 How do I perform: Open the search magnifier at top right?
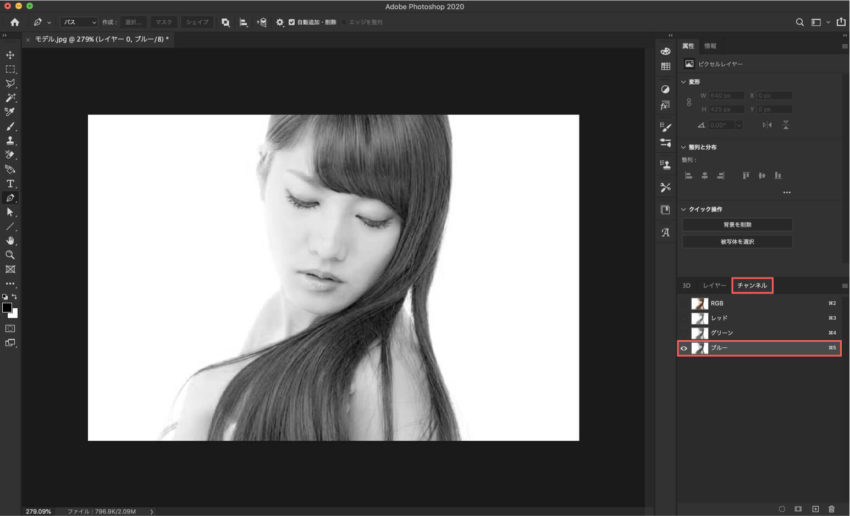800,22
